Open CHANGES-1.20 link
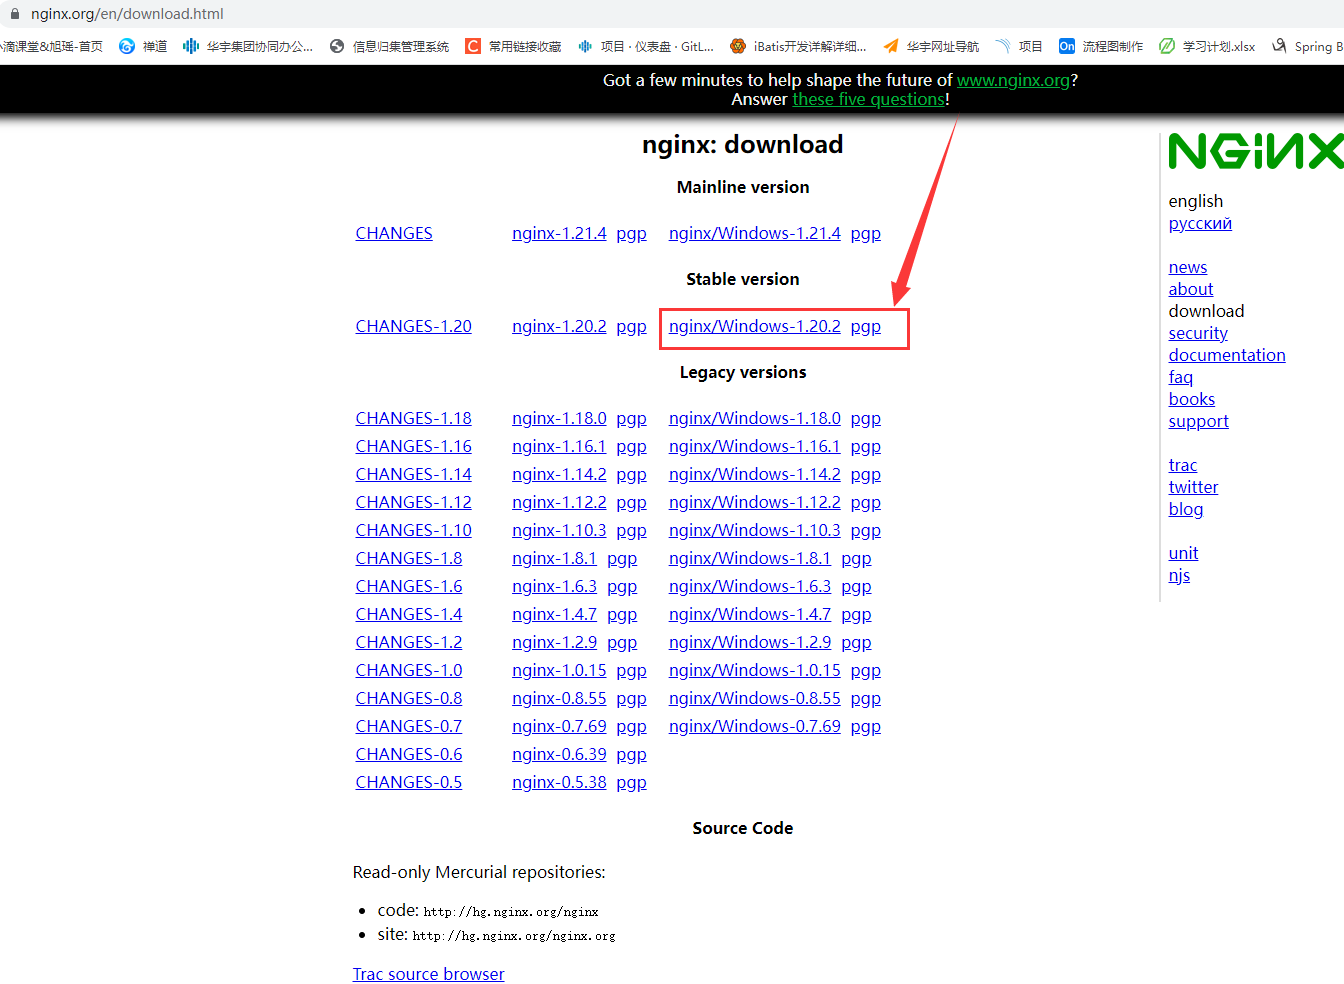The height and width of the screenshot is (984, 1344). pos(414,326)
